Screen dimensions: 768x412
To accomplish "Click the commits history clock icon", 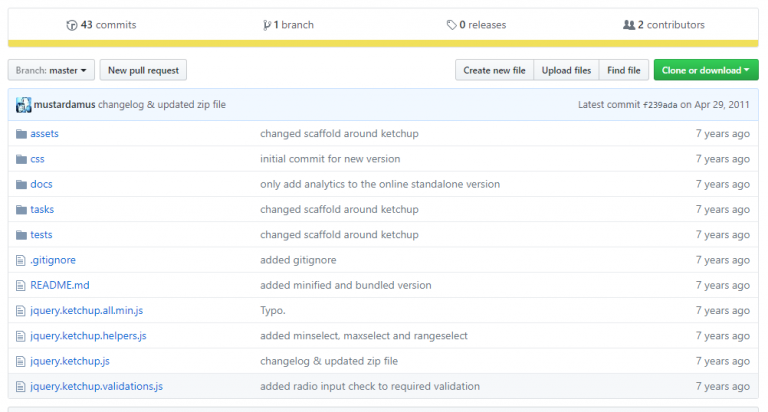I will (x=72, y=25).
